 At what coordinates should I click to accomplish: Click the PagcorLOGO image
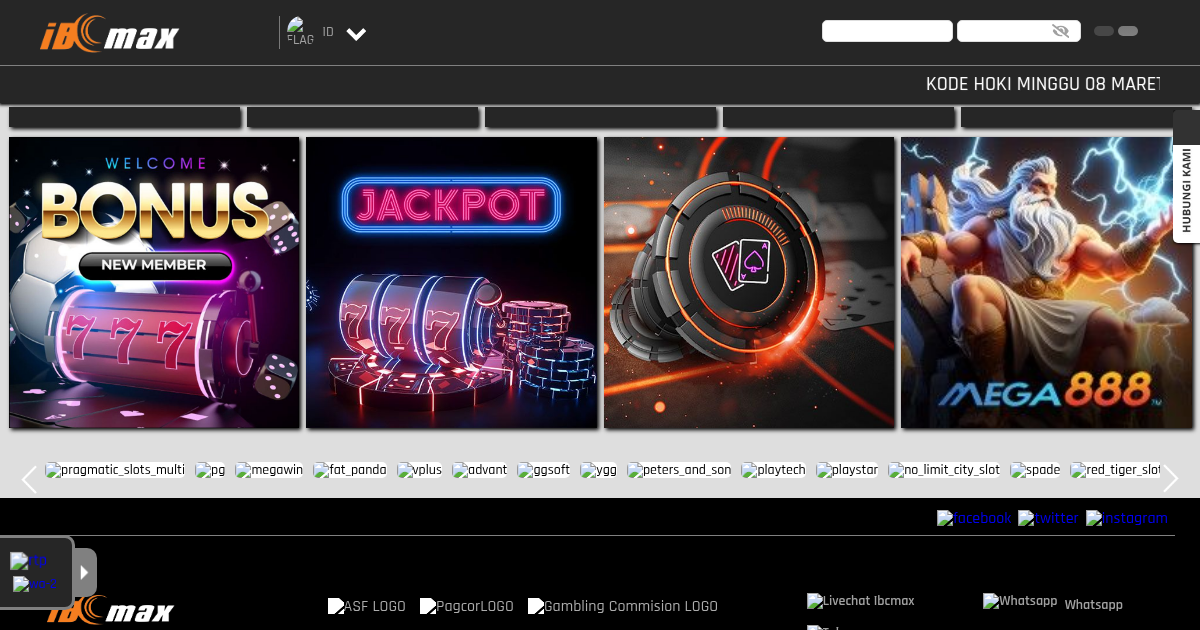pos(467,606)
